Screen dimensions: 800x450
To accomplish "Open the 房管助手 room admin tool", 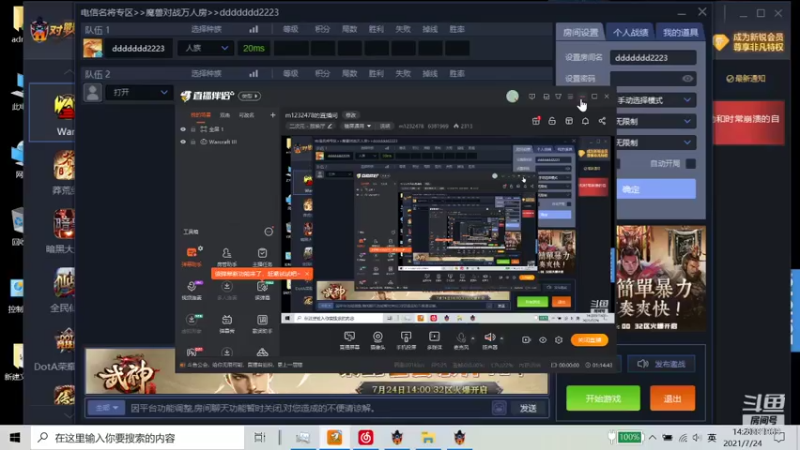I will coord(227,257).
